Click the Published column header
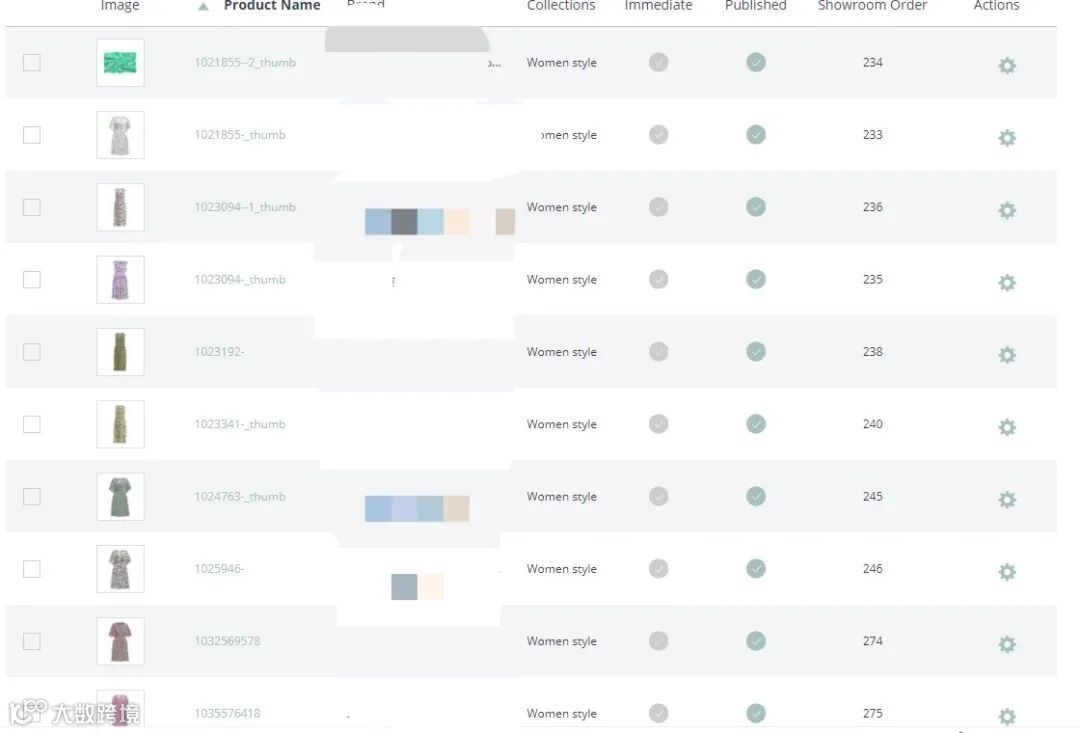1080x733 pixels. 755,6
